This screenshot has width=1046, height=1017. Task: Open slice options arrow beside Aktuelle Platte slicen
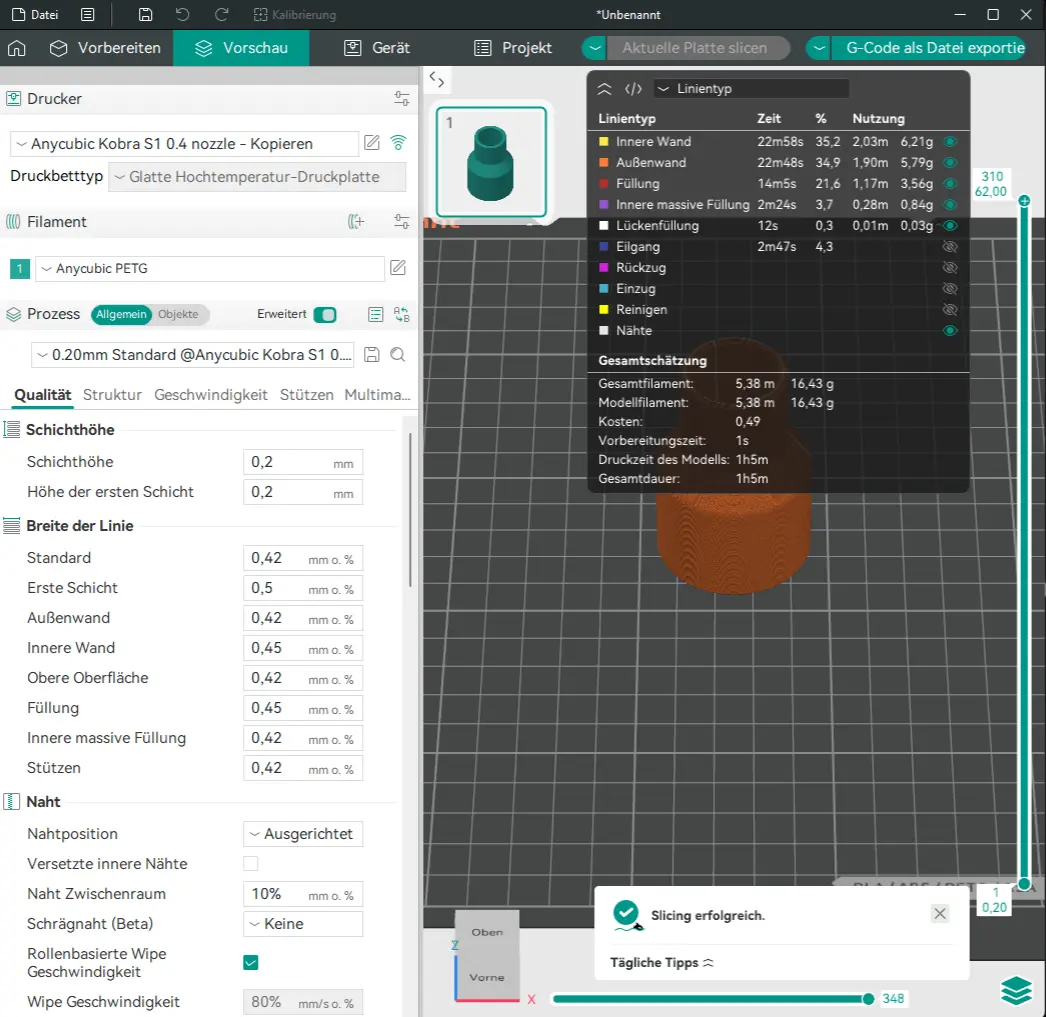coord(594,48)
